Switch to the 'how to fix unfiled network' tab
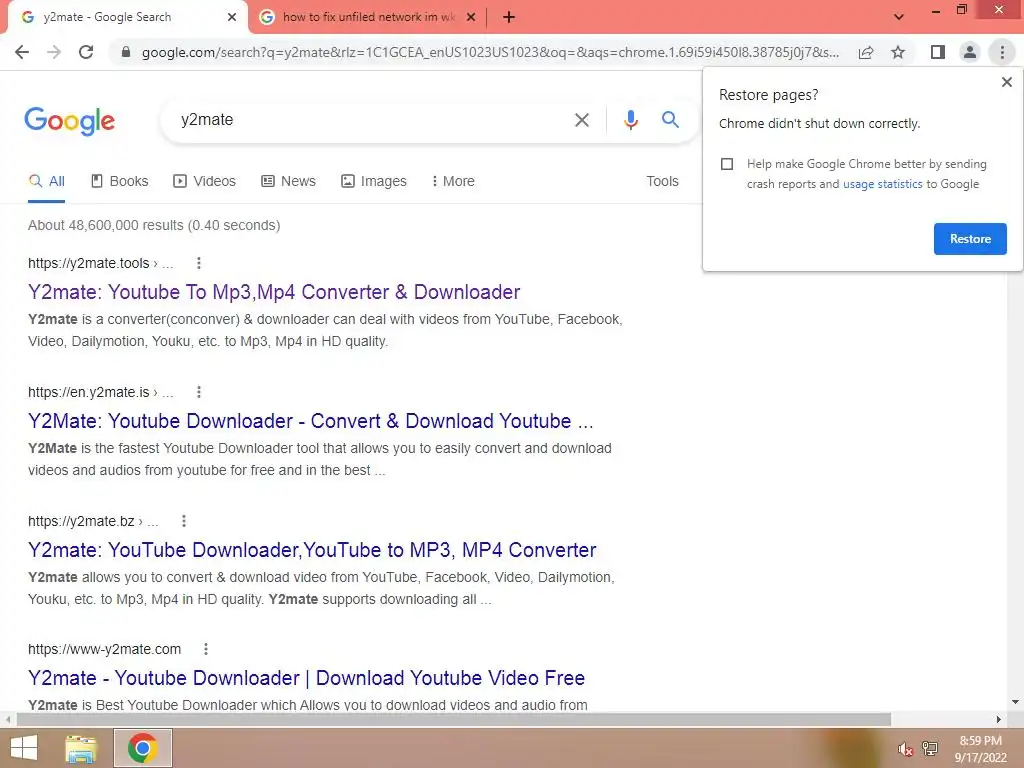Image resolution: width=1024 pixels, height=768 pixels. point(368,17)
